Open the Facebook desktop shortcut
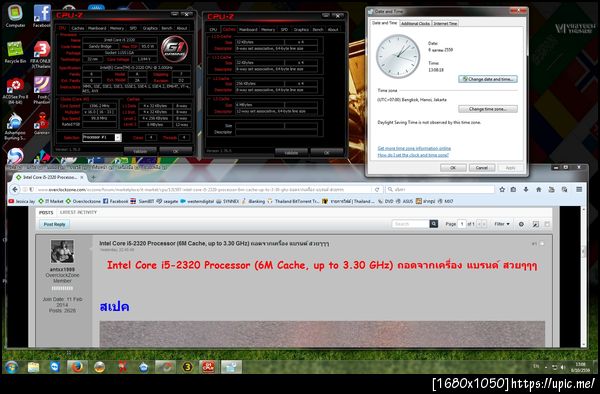 tap(42, 16)
